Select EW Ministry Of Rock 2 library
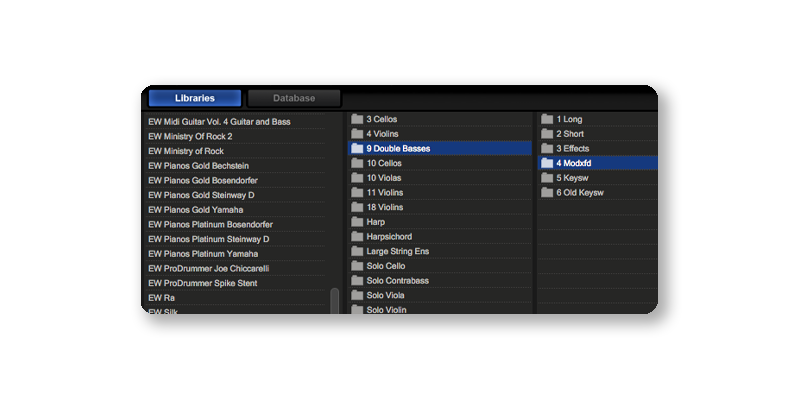800x400 pixels. pyautogui.click(x=190, y=136)
